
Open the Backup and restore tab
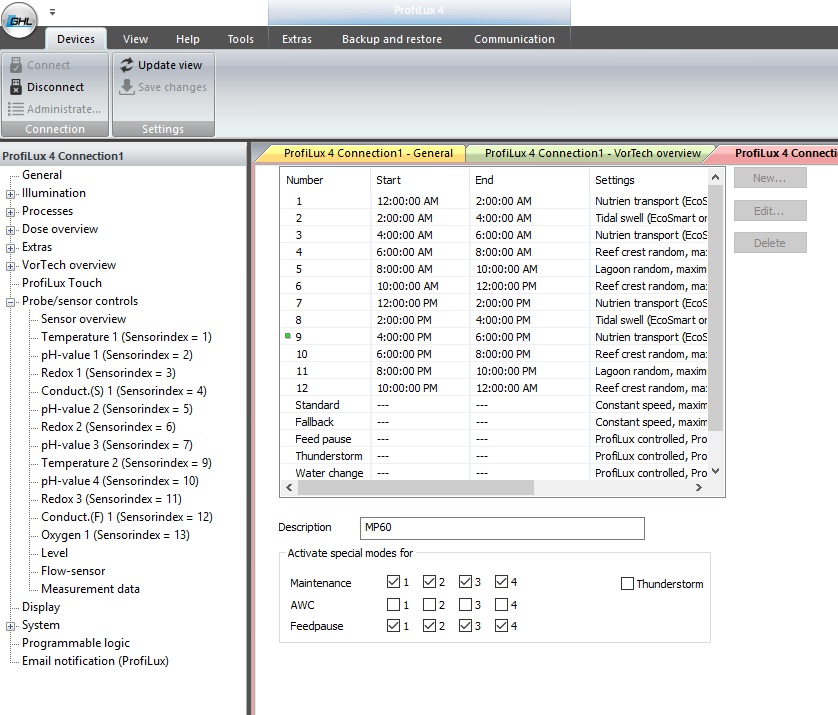click(392, 39)
